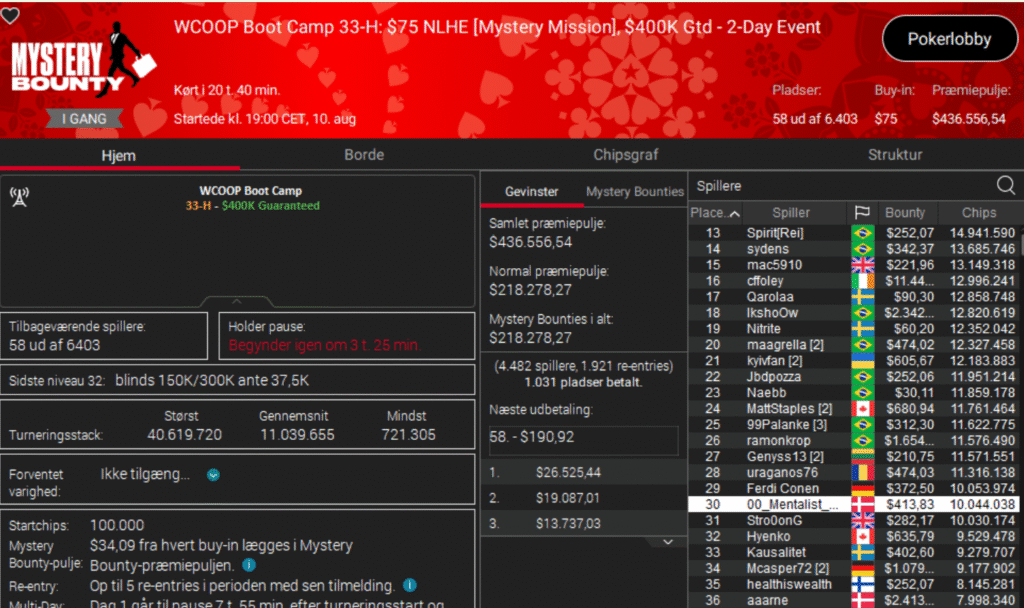Viewport: 1024px width, 608px height.
Task: Click the Holder pause countdown box
Action: click(x=347, y=336)
